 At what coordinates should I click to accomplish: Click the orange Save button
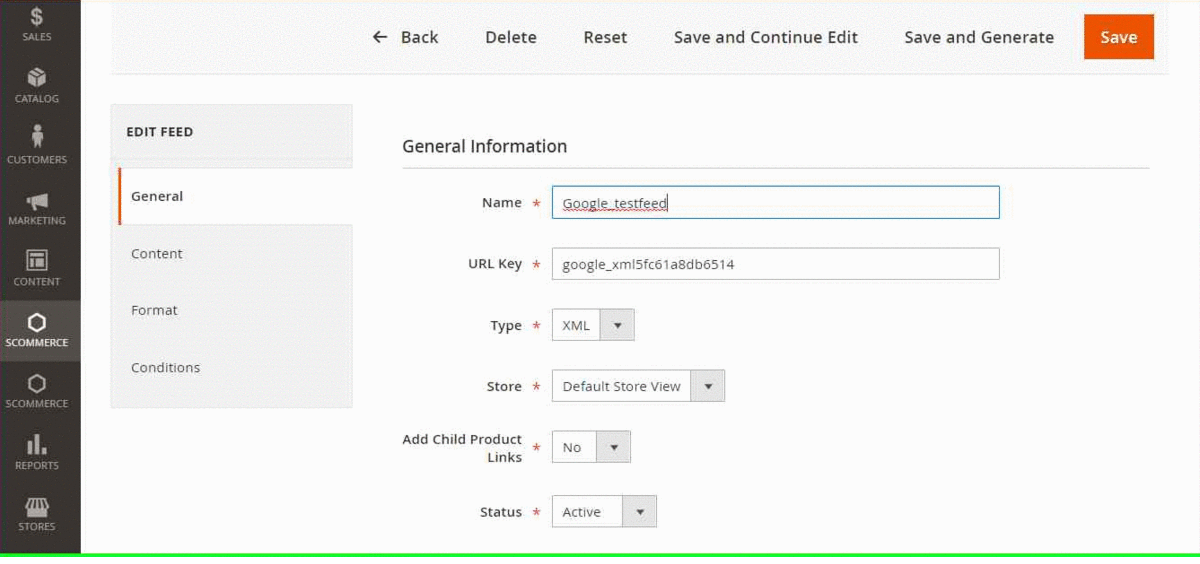pos(1118,37)
